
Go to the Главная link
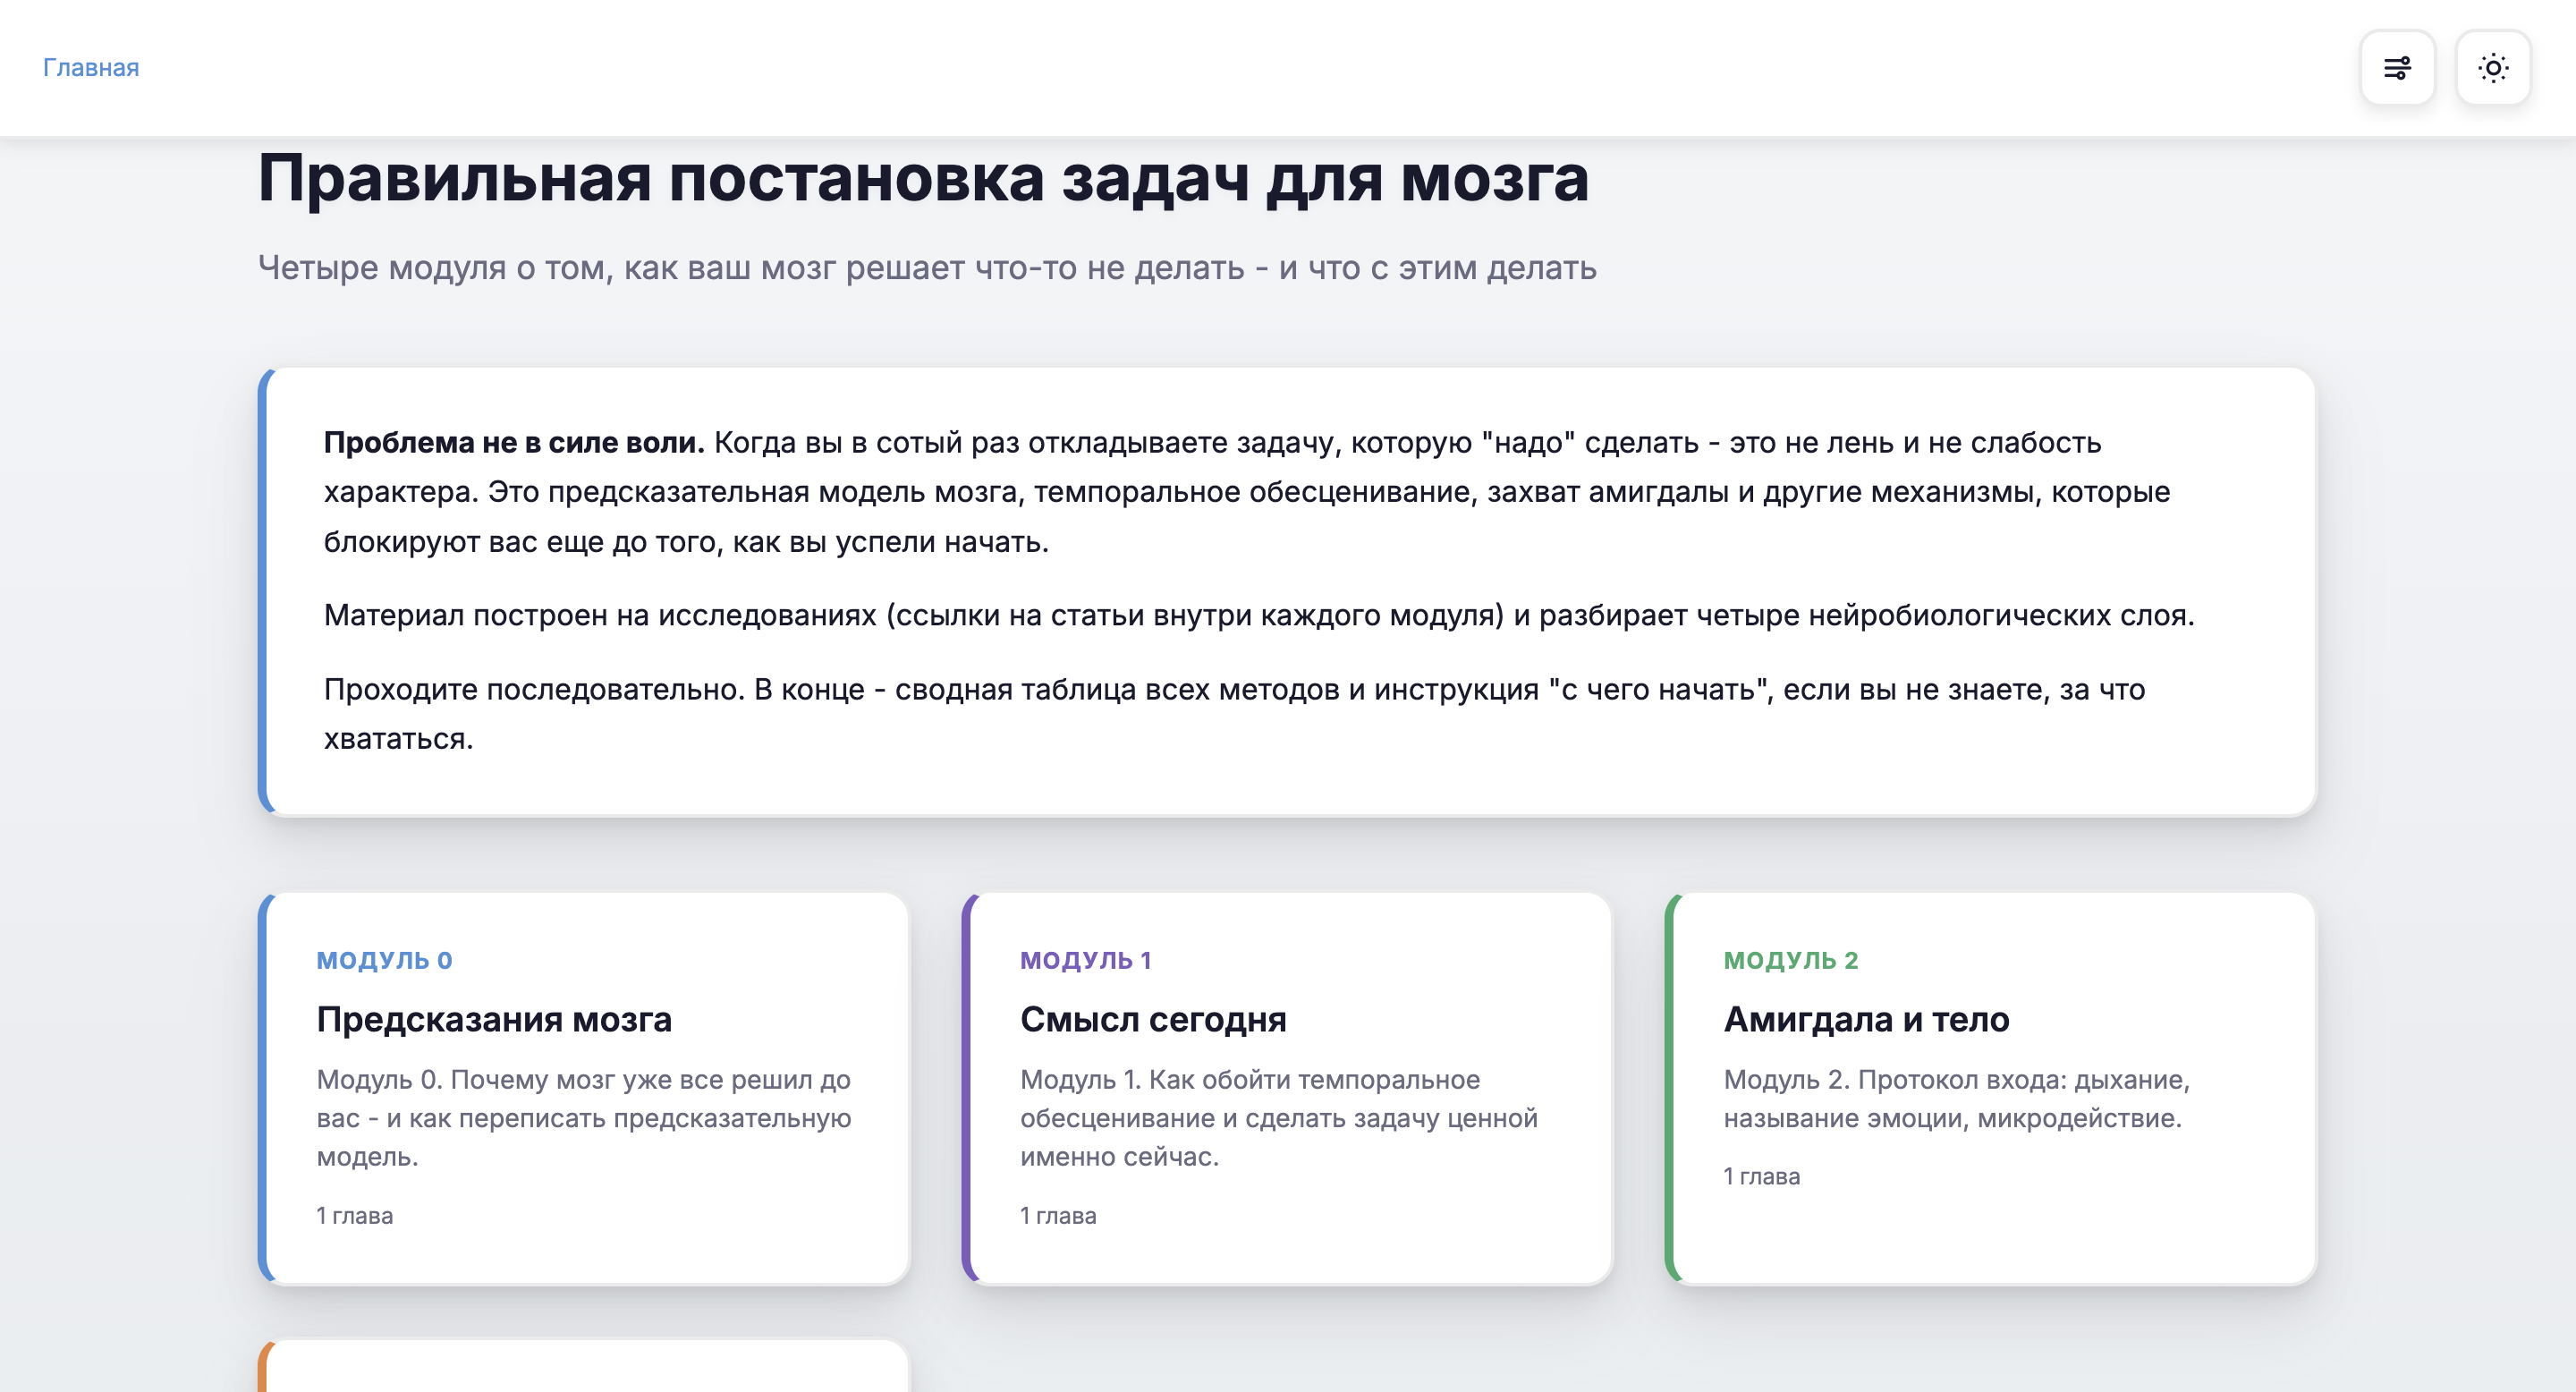coord(91,68)
